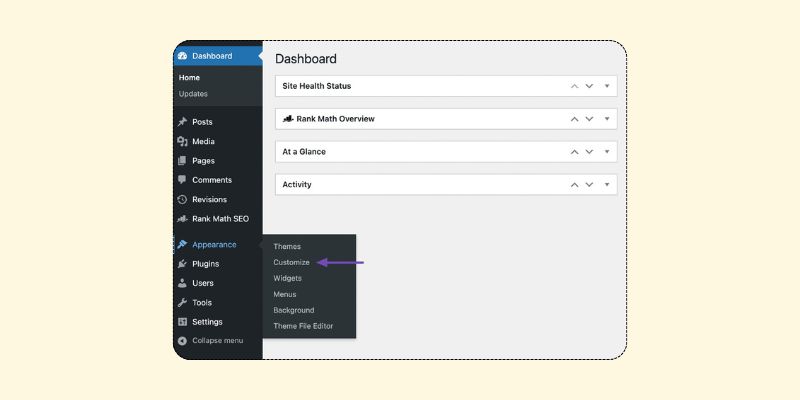The image size is (800, 400).
Task: Move Rank Math Overview widget down
Action: click(589, 119)
